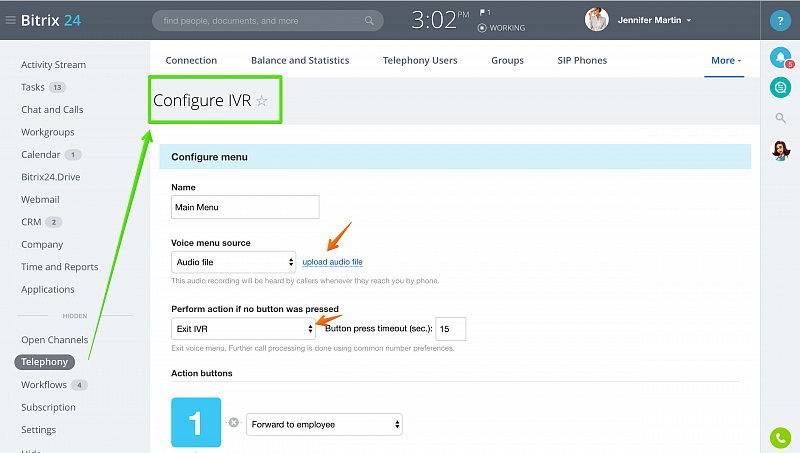Screen dimensions: 800x453
Task: Open the help question mark icon
Action: point(781,20)
